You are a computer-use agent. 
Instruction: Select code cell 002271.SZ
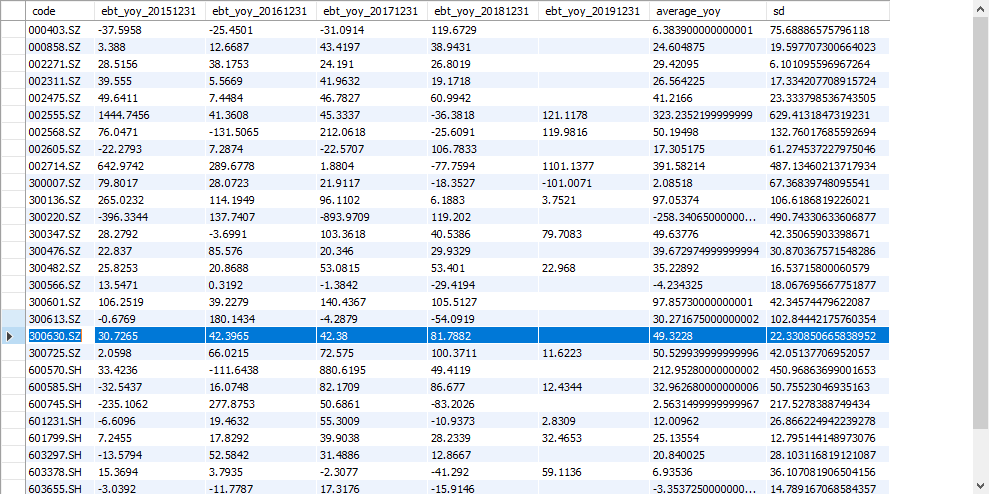[x=61, y=64]
